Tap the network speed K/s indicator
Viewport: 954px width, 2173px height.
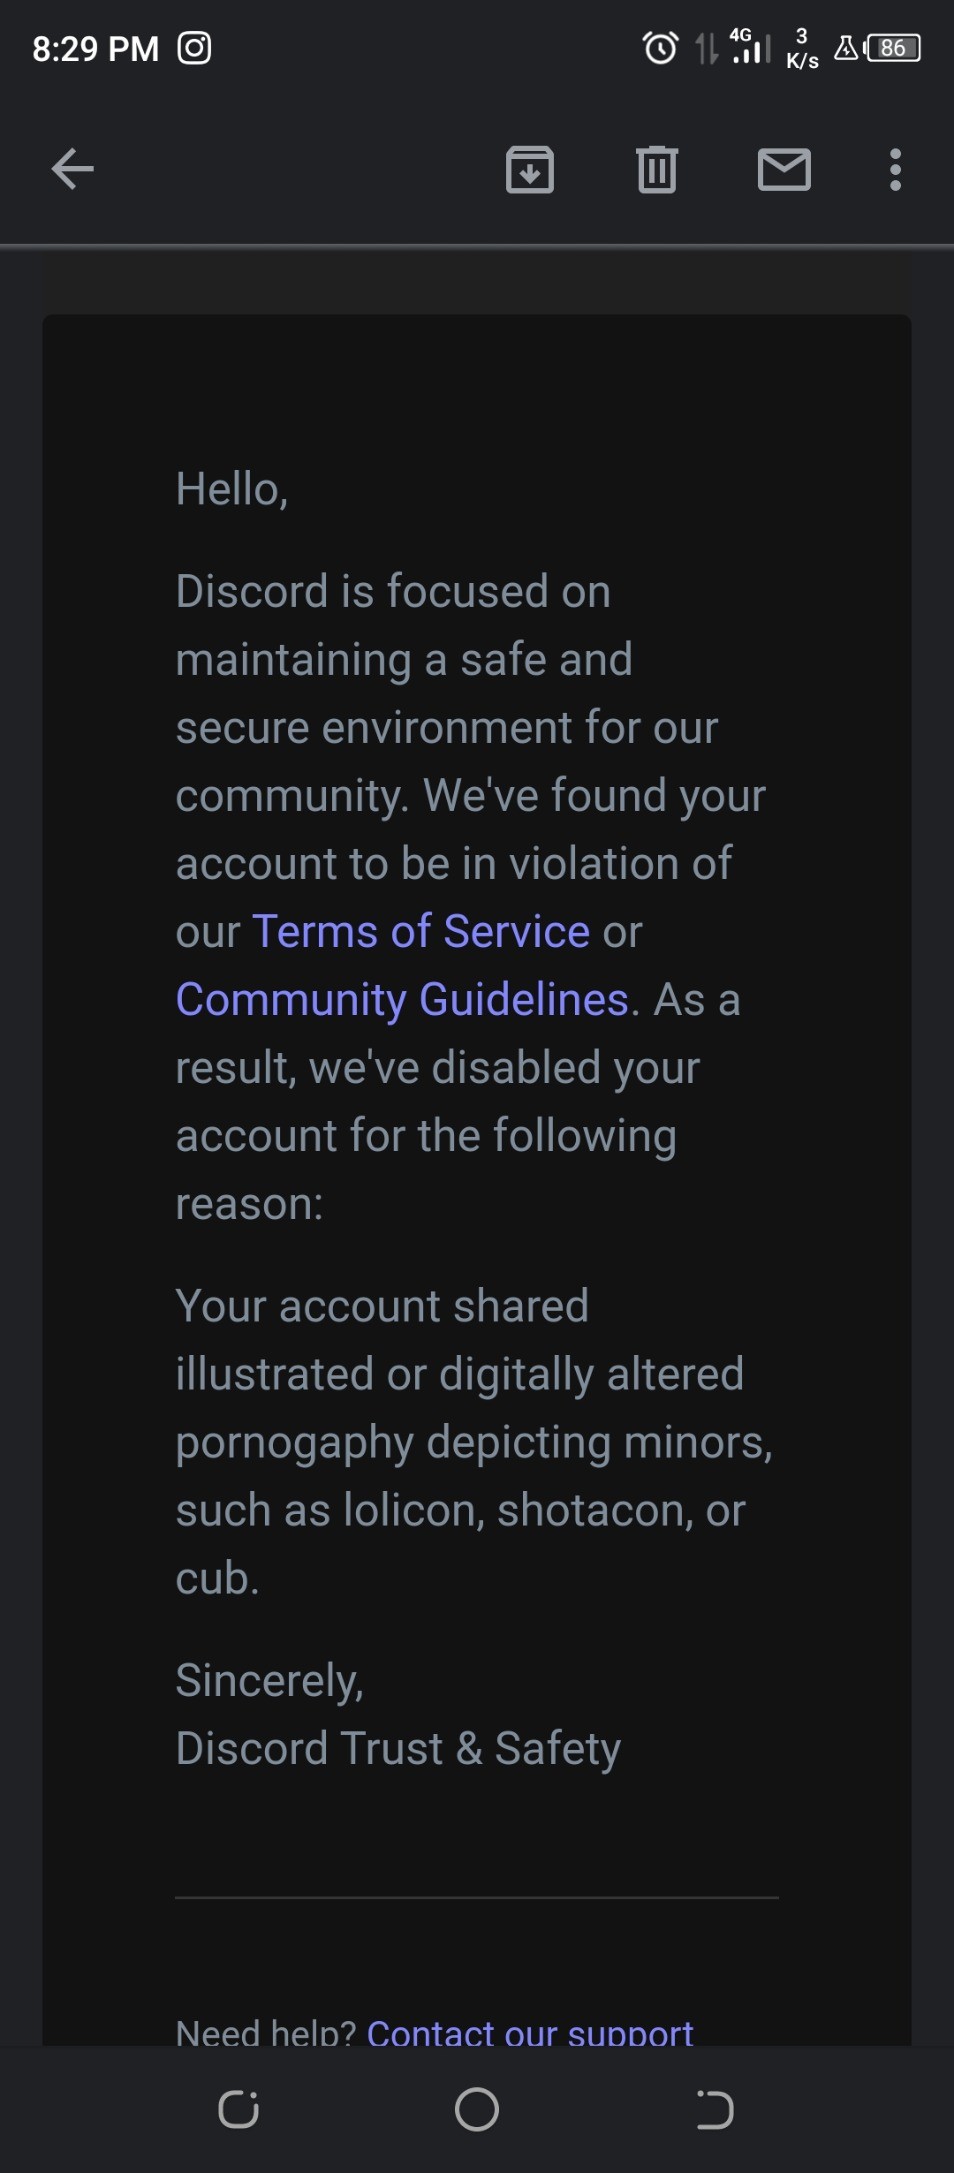point(802,48)
